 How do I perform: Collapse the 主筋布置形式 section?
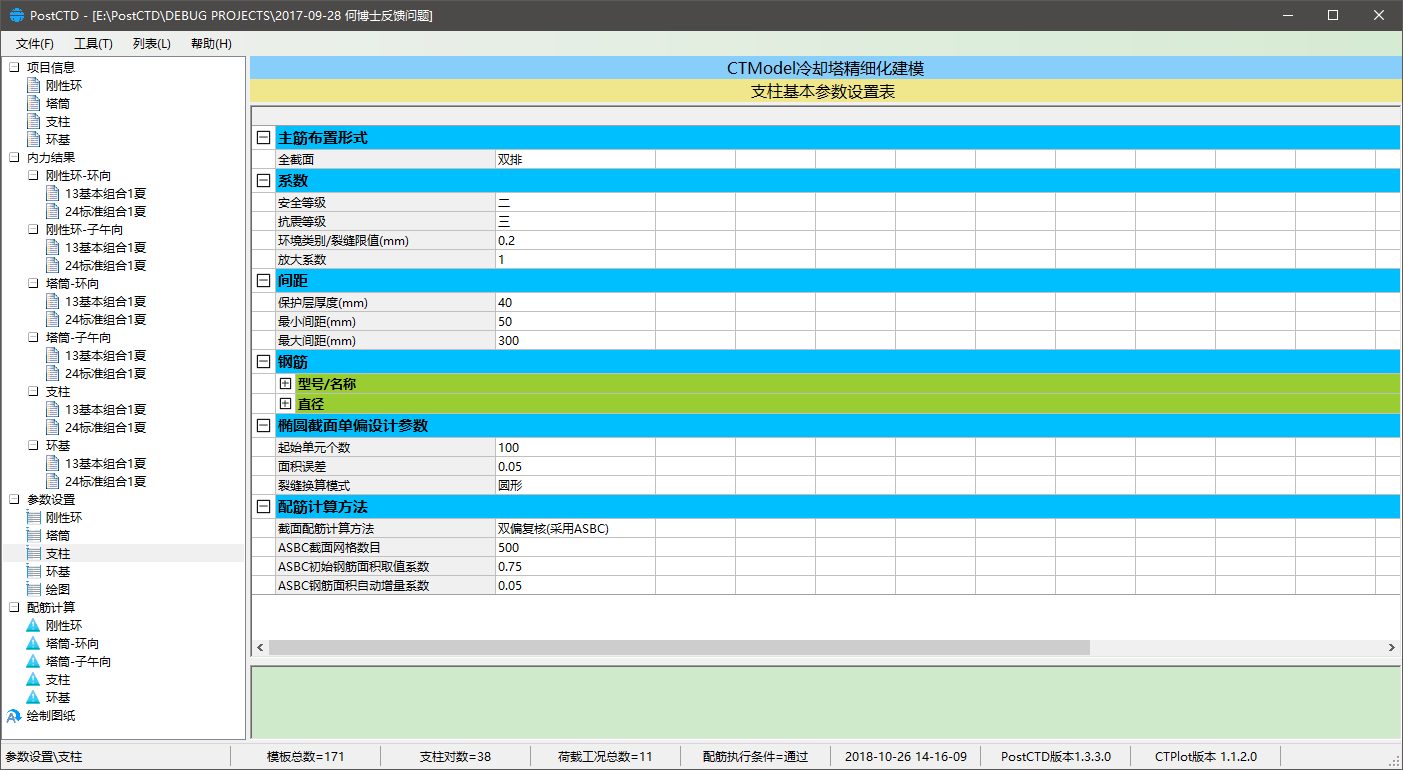pos(263,138)
